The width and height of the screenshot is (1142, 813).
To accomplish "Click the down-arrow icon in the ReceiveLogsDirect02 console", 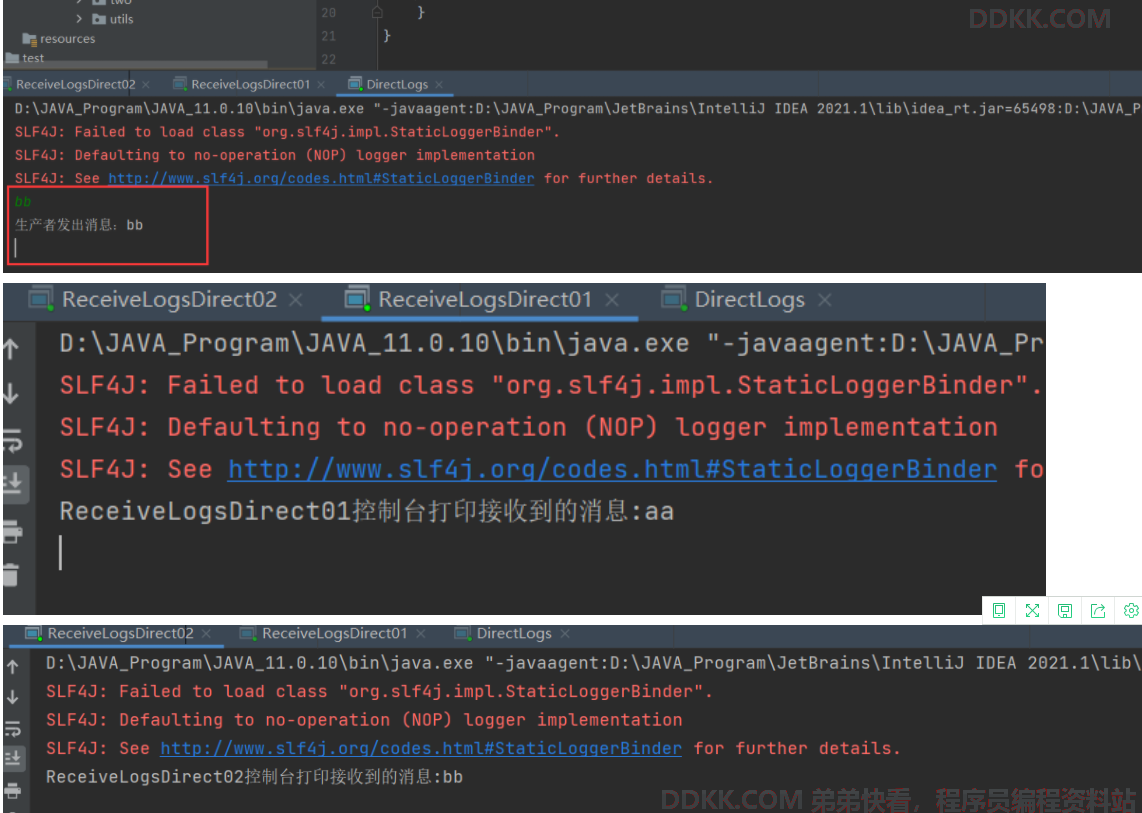I will 12,697.
